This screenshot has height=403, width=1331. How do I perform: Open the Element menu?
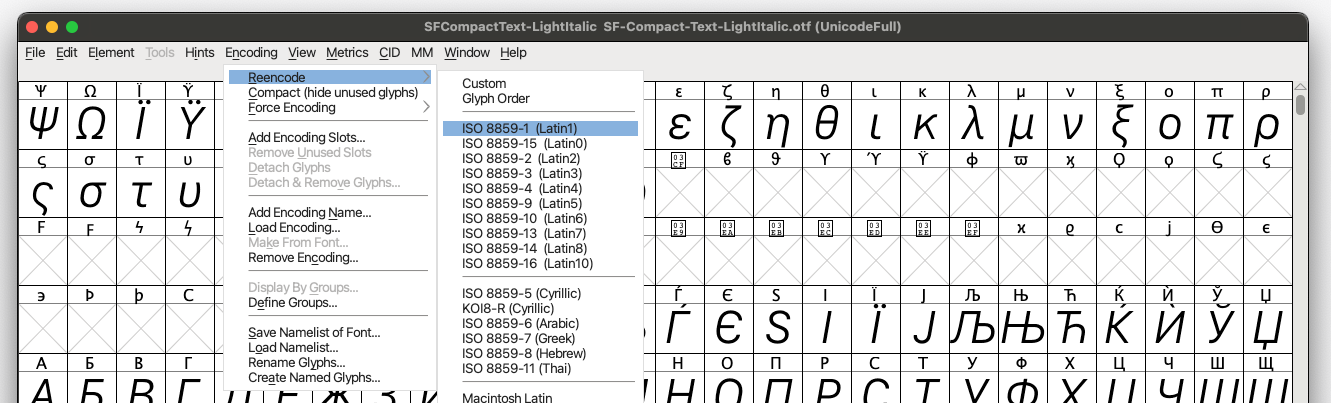111,52
